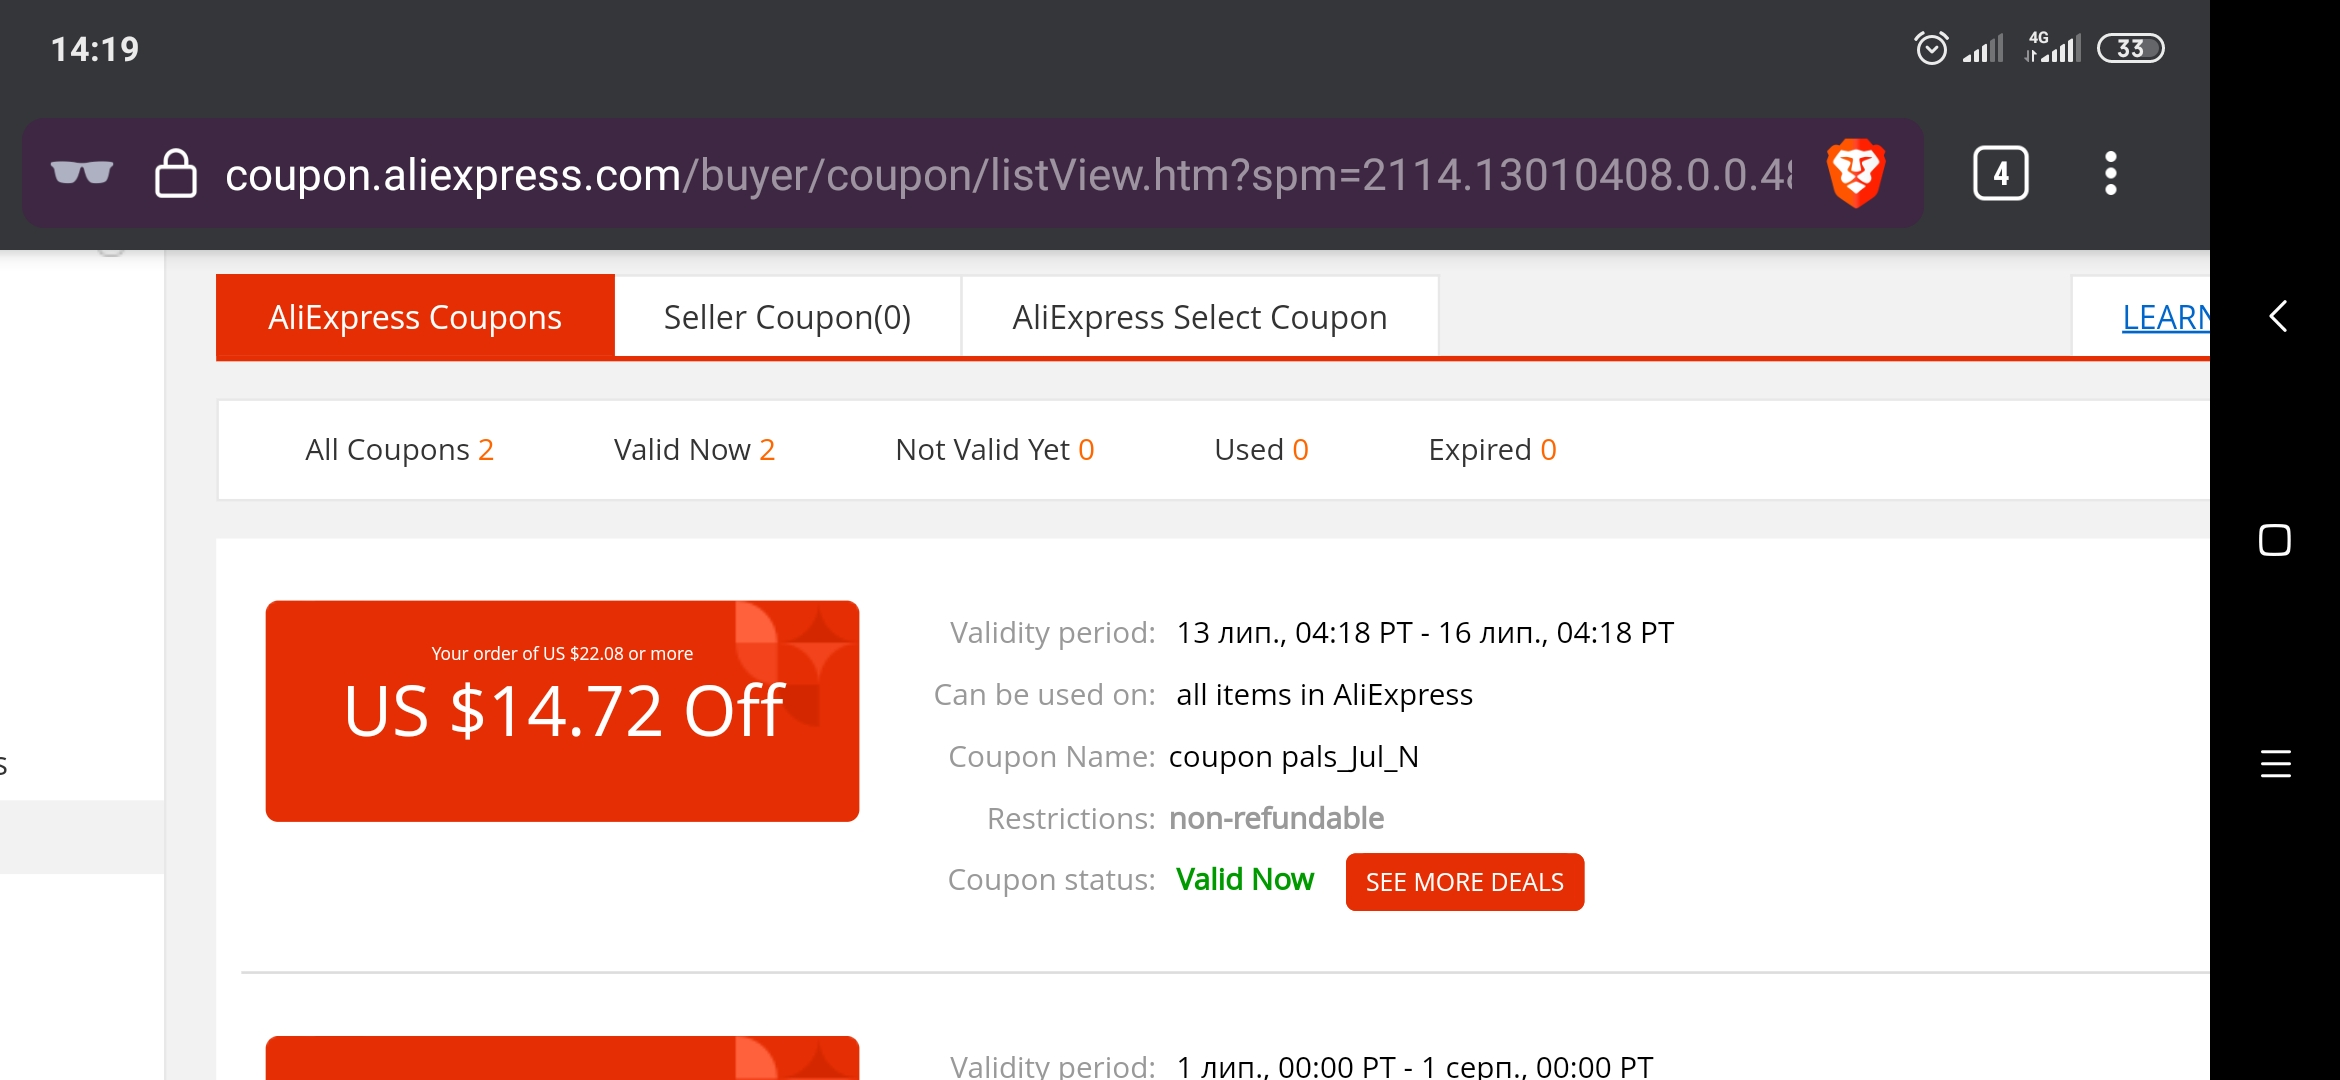Open the tab switcher showing 4 tabs
The height and width of the screenshot is (1080, 2340).
(2000, 174)
